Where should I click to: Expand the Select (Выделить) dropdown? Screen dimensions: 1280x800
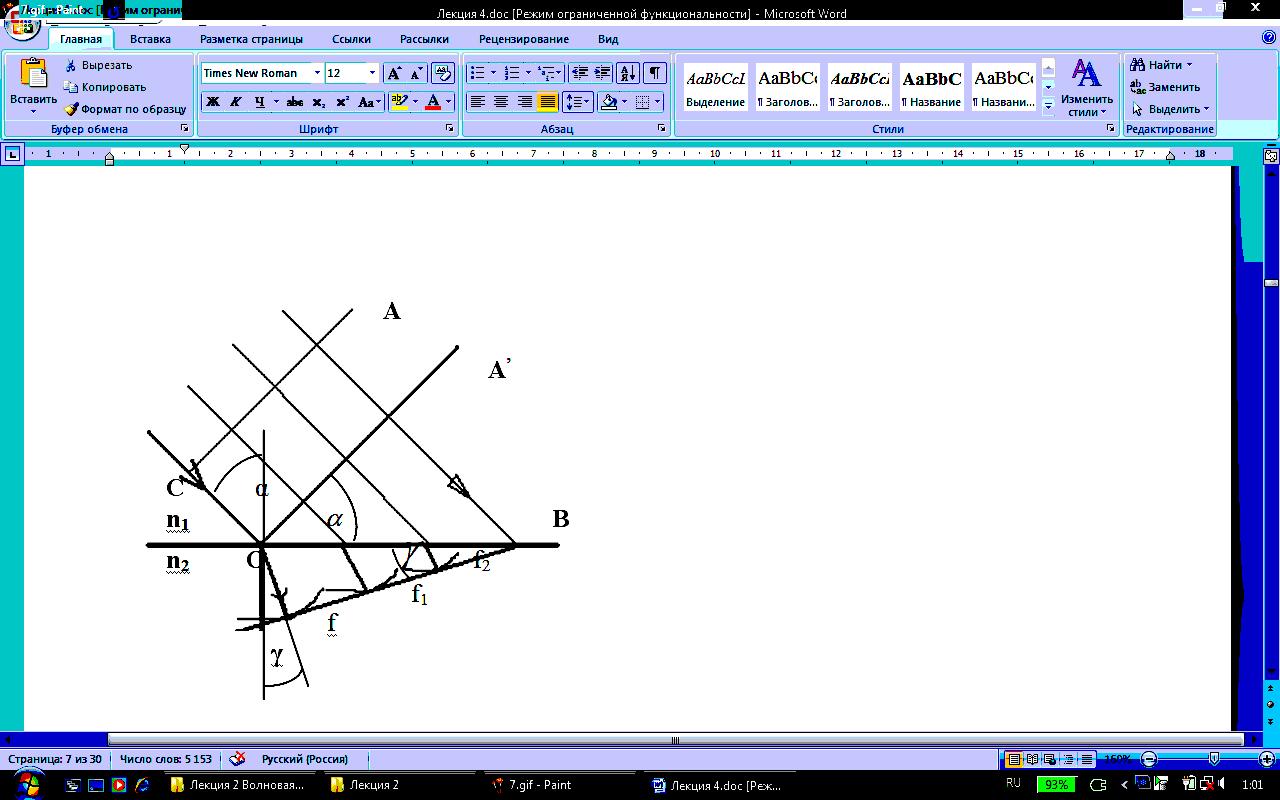pyautogui.click(x=1206, y=109)
